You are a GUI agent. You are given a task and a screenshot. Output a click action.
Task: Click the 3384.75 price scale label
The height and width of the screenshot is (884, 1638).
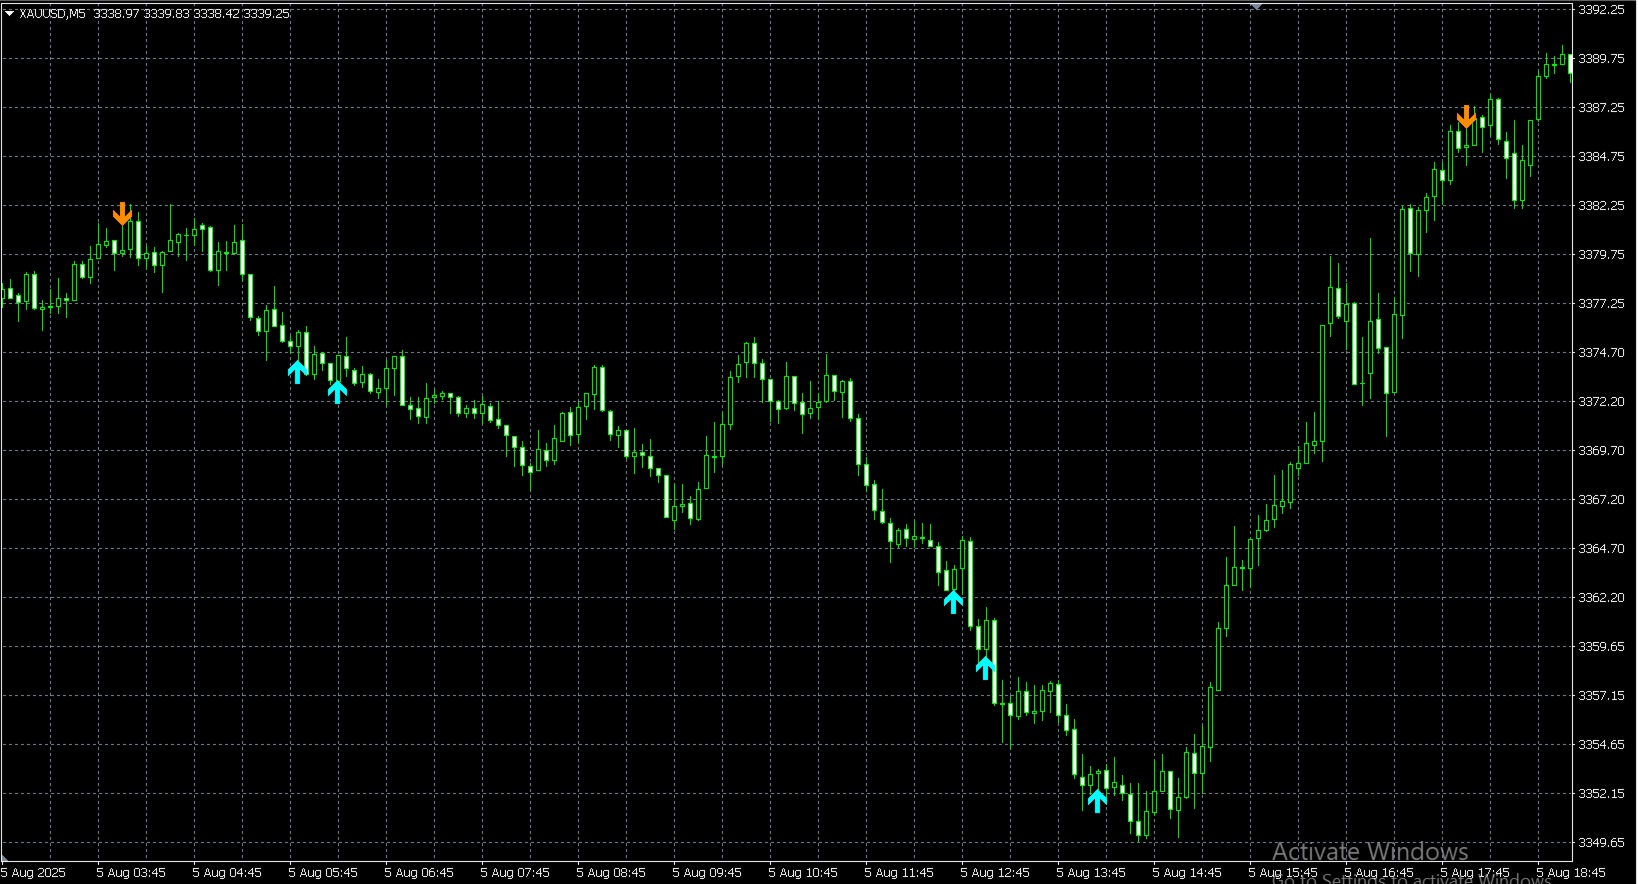click(x=1601, y=157)
